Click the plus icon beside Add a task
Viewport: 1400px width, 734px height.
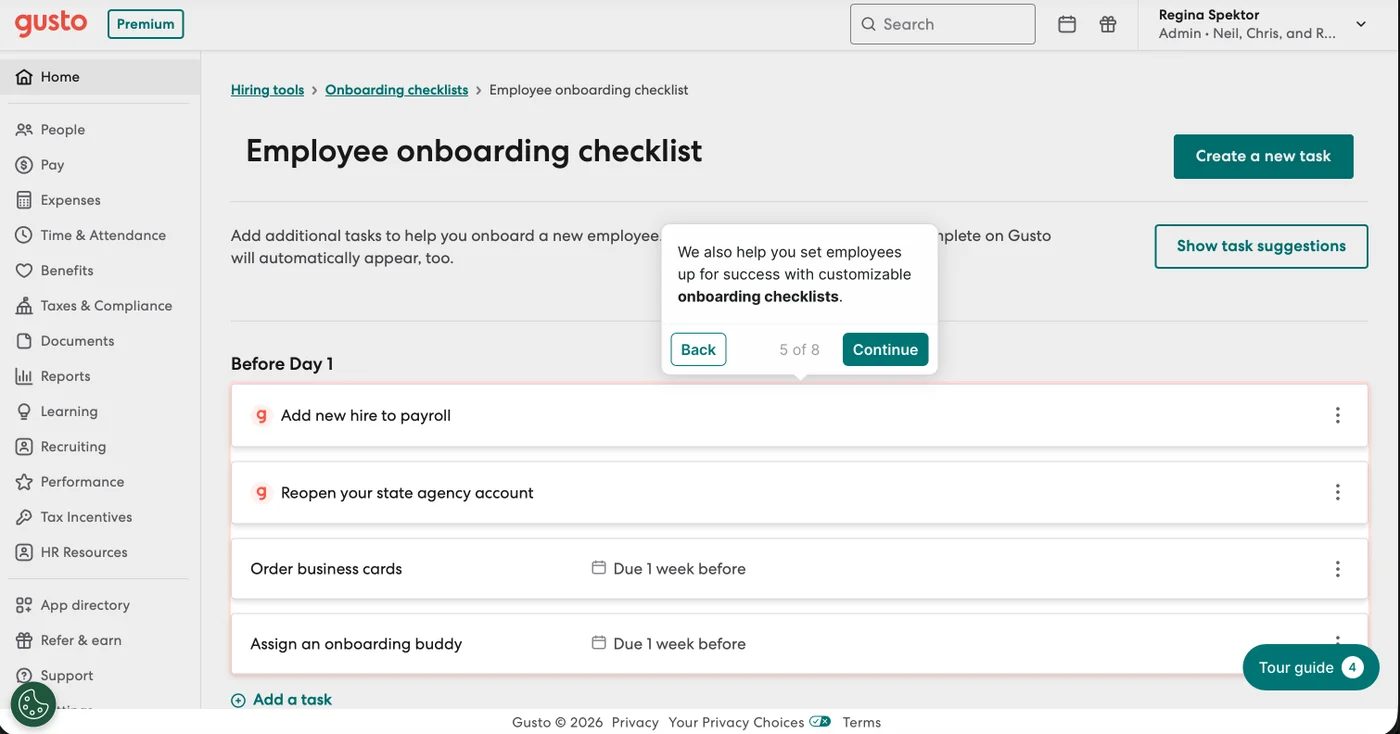(238, 700)
